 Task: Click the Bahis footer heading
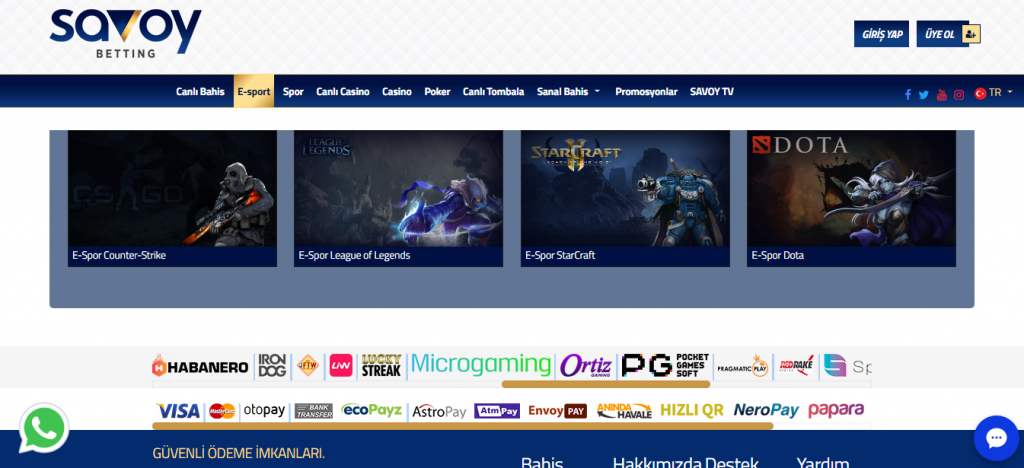[x=542, y=462]
